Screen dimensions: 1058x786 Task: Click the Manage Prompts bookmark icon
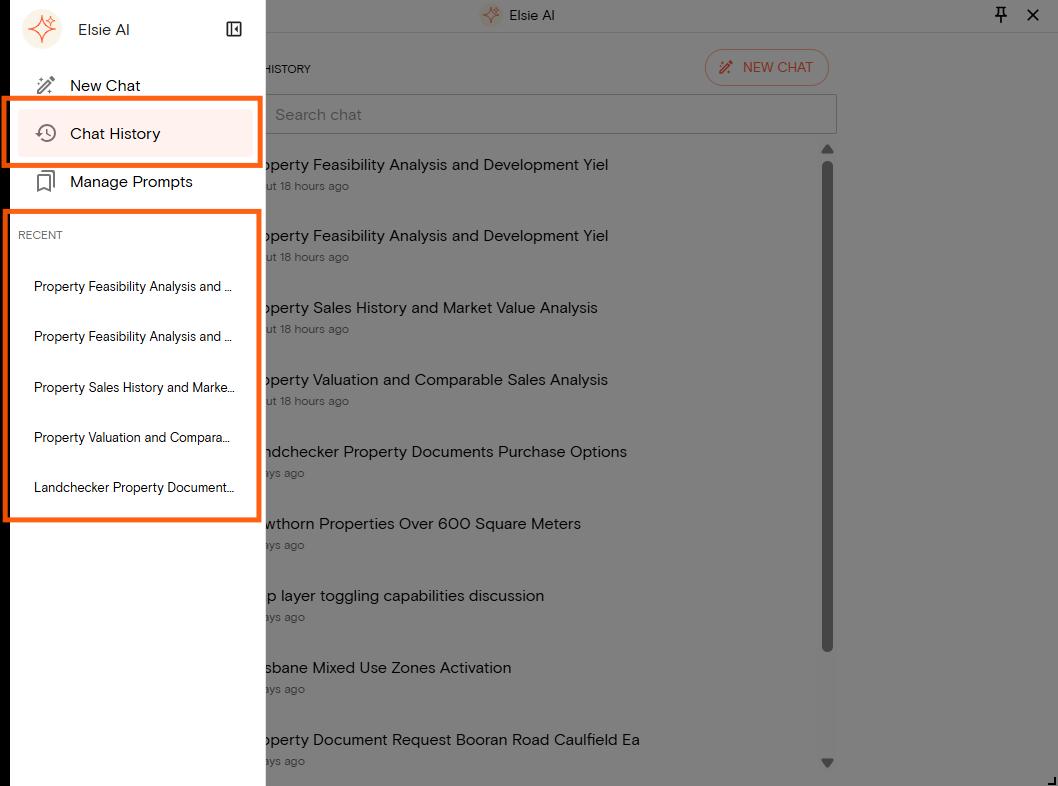click(46, 181)
